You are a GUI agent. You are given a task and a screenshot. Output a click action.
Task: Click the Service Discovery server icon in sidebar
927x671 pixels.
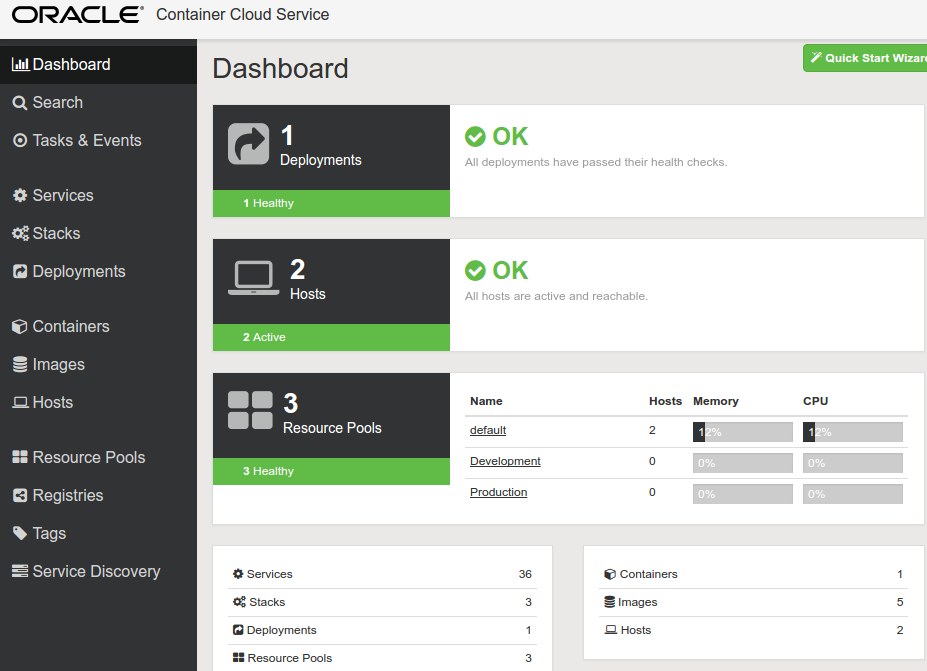tap(20, 571)
